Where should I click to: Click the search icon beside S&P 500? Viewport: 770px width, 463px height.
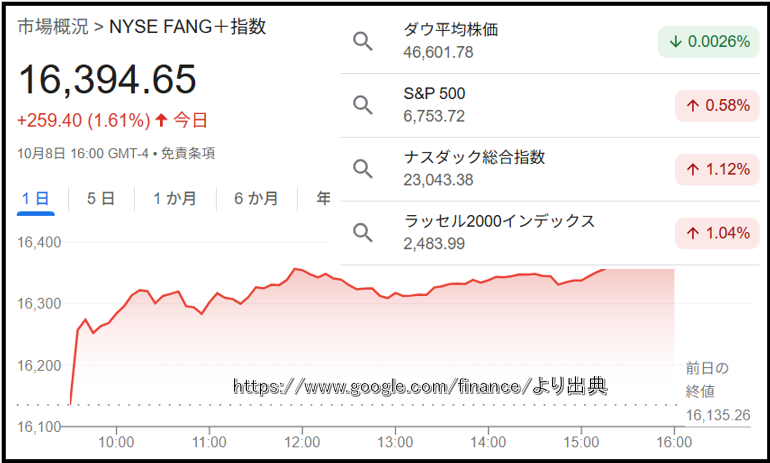(363, 105)
